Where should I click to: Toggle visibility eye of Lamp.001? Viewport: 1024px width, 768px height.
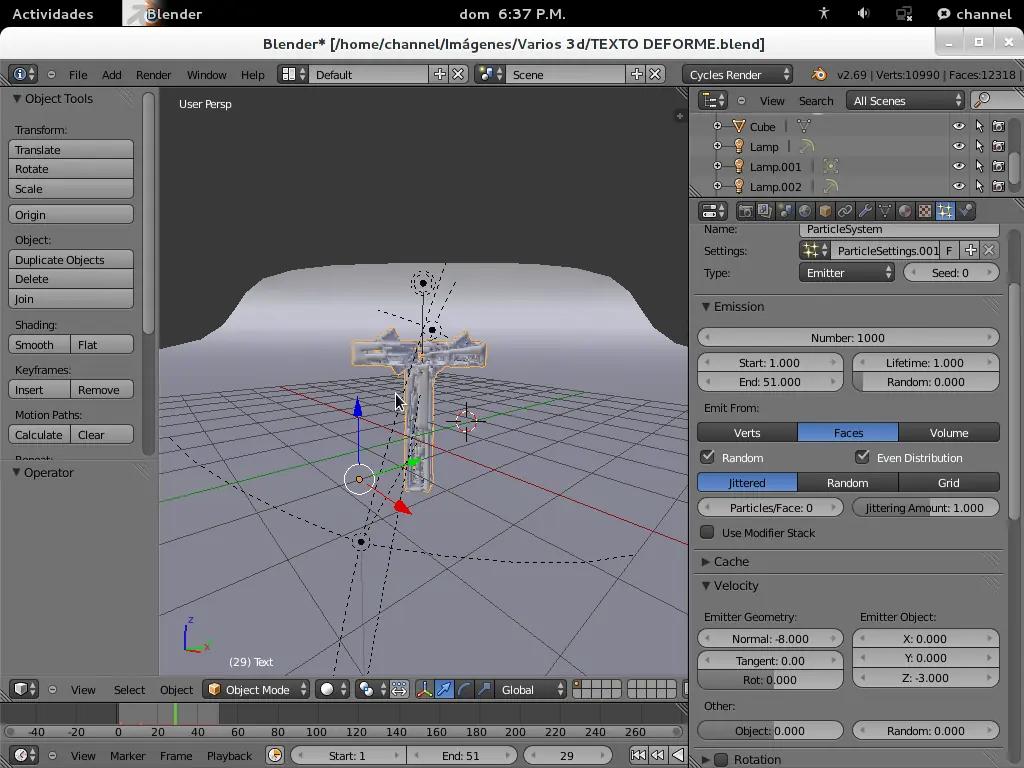pyautogui.click(x=959, y=167)
